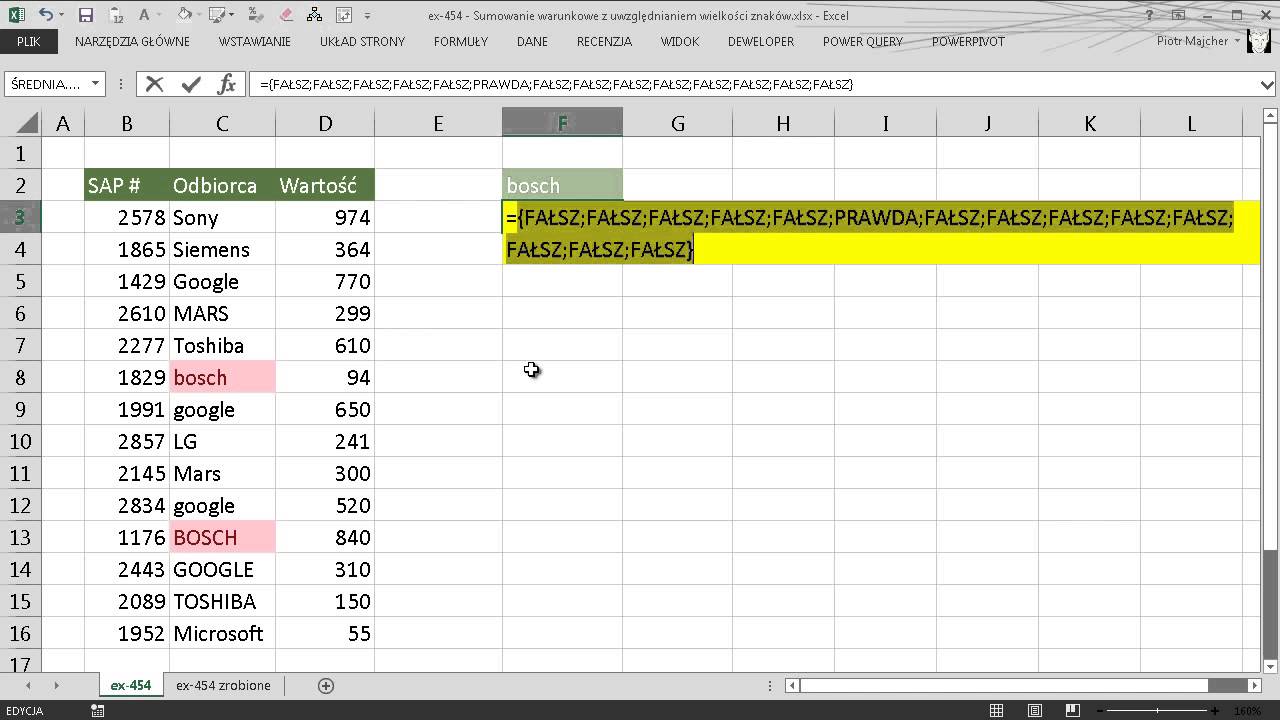
Task: Click the fill color paint bucket icon
Action: click(x=184, y=14)
